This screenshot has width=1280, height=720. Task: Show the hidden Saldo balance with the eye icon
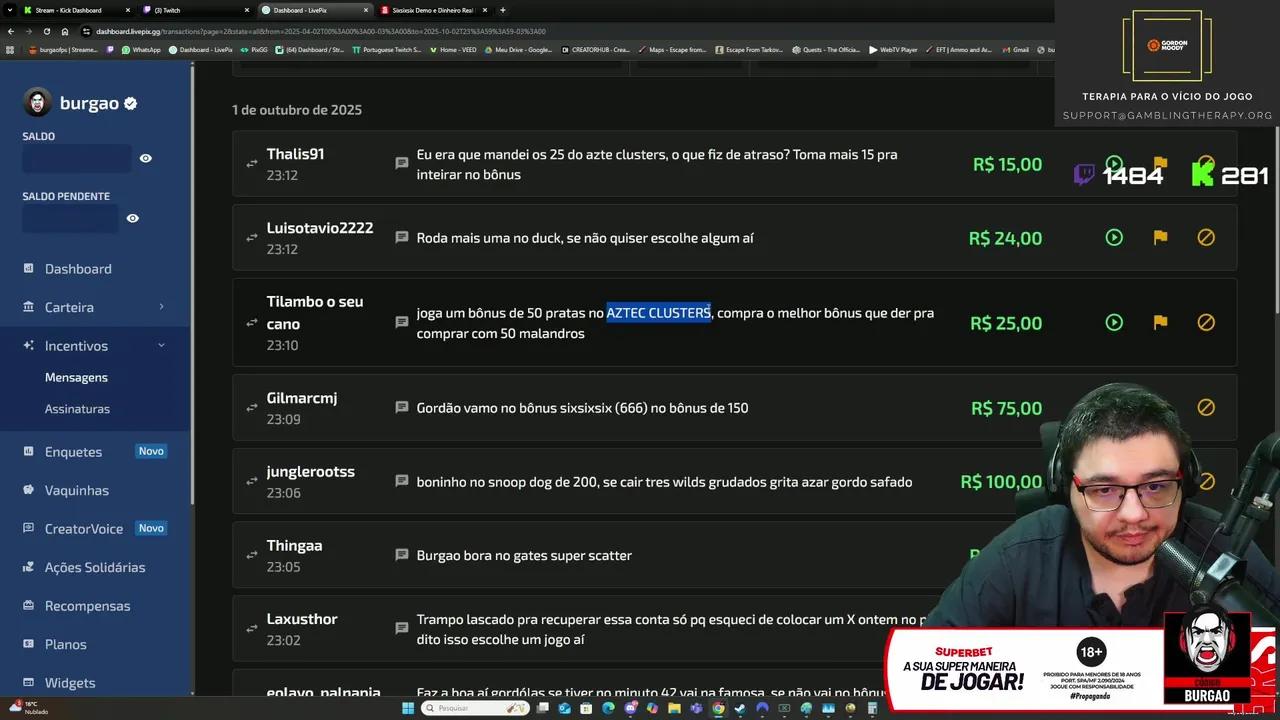point(146,158)
